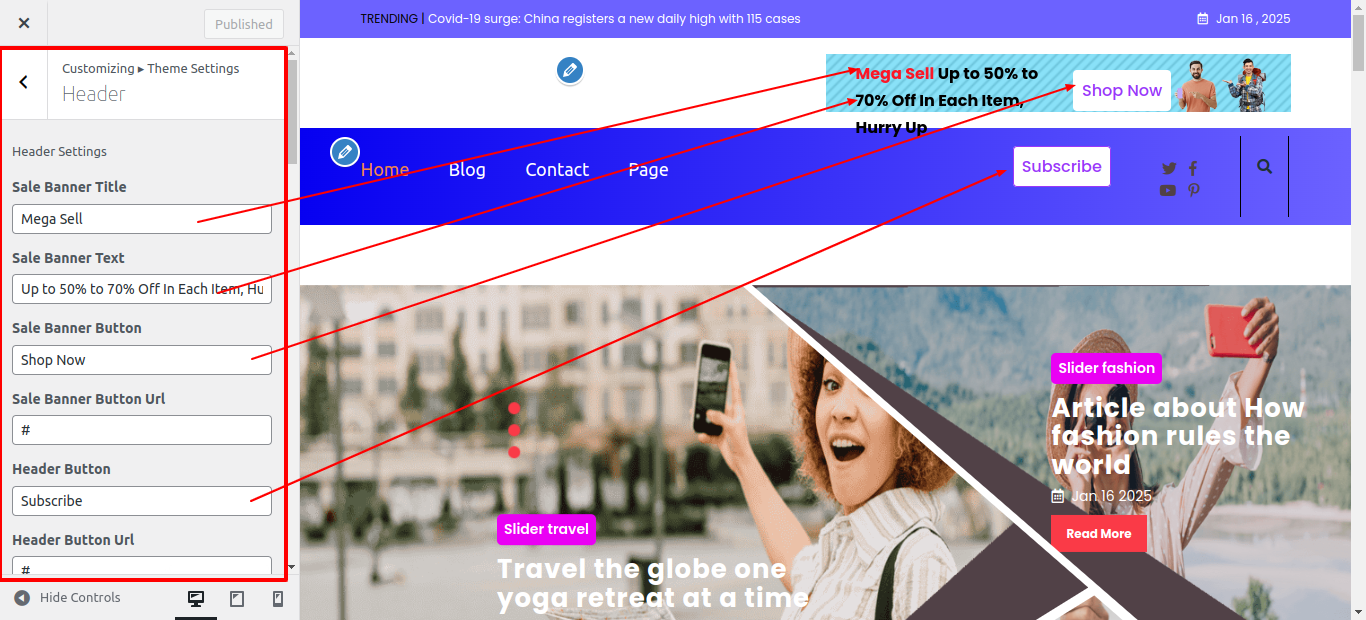Switch to tablet preview mode
This screenshot has width=1366, height=620.
click(x=237, y=598)
